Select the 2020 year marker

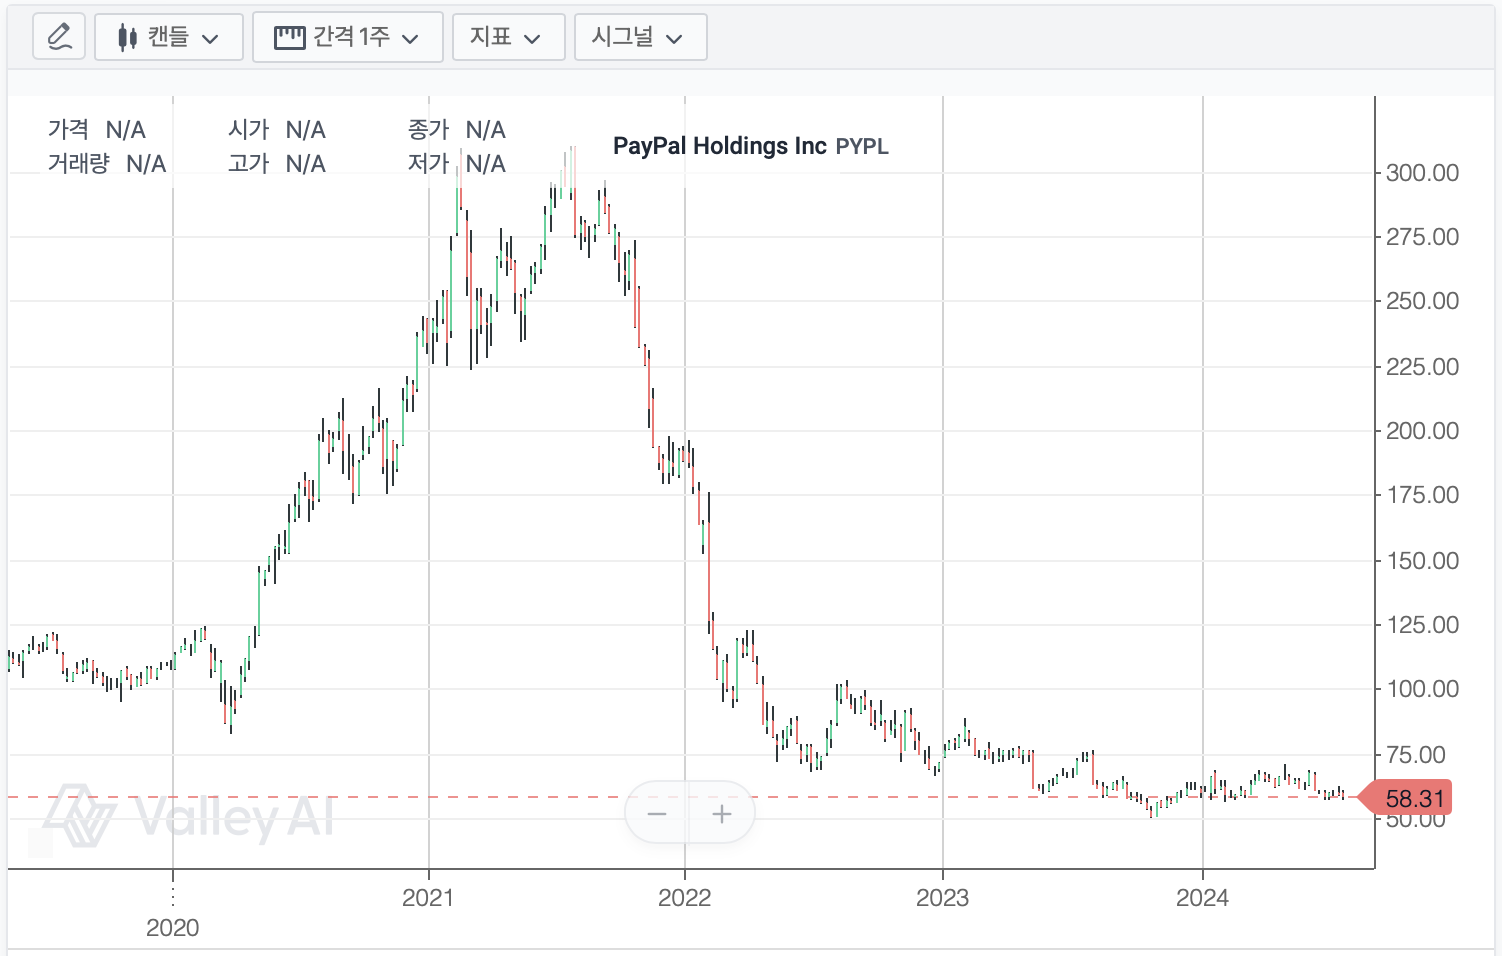coord(173,927)
